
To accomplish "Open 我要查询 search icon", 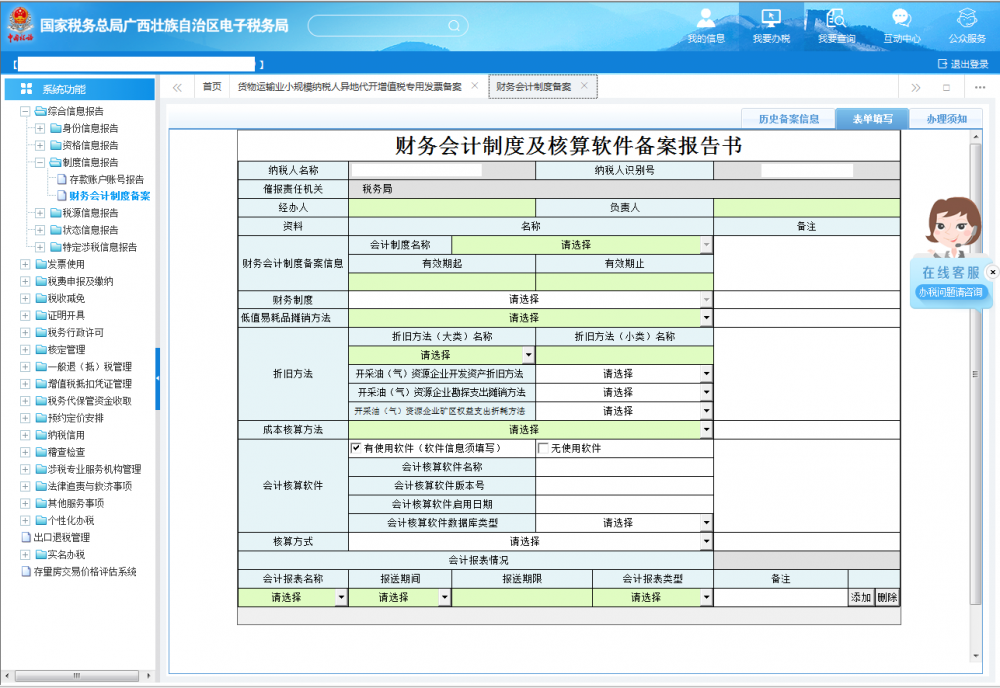I will [836, 19].
